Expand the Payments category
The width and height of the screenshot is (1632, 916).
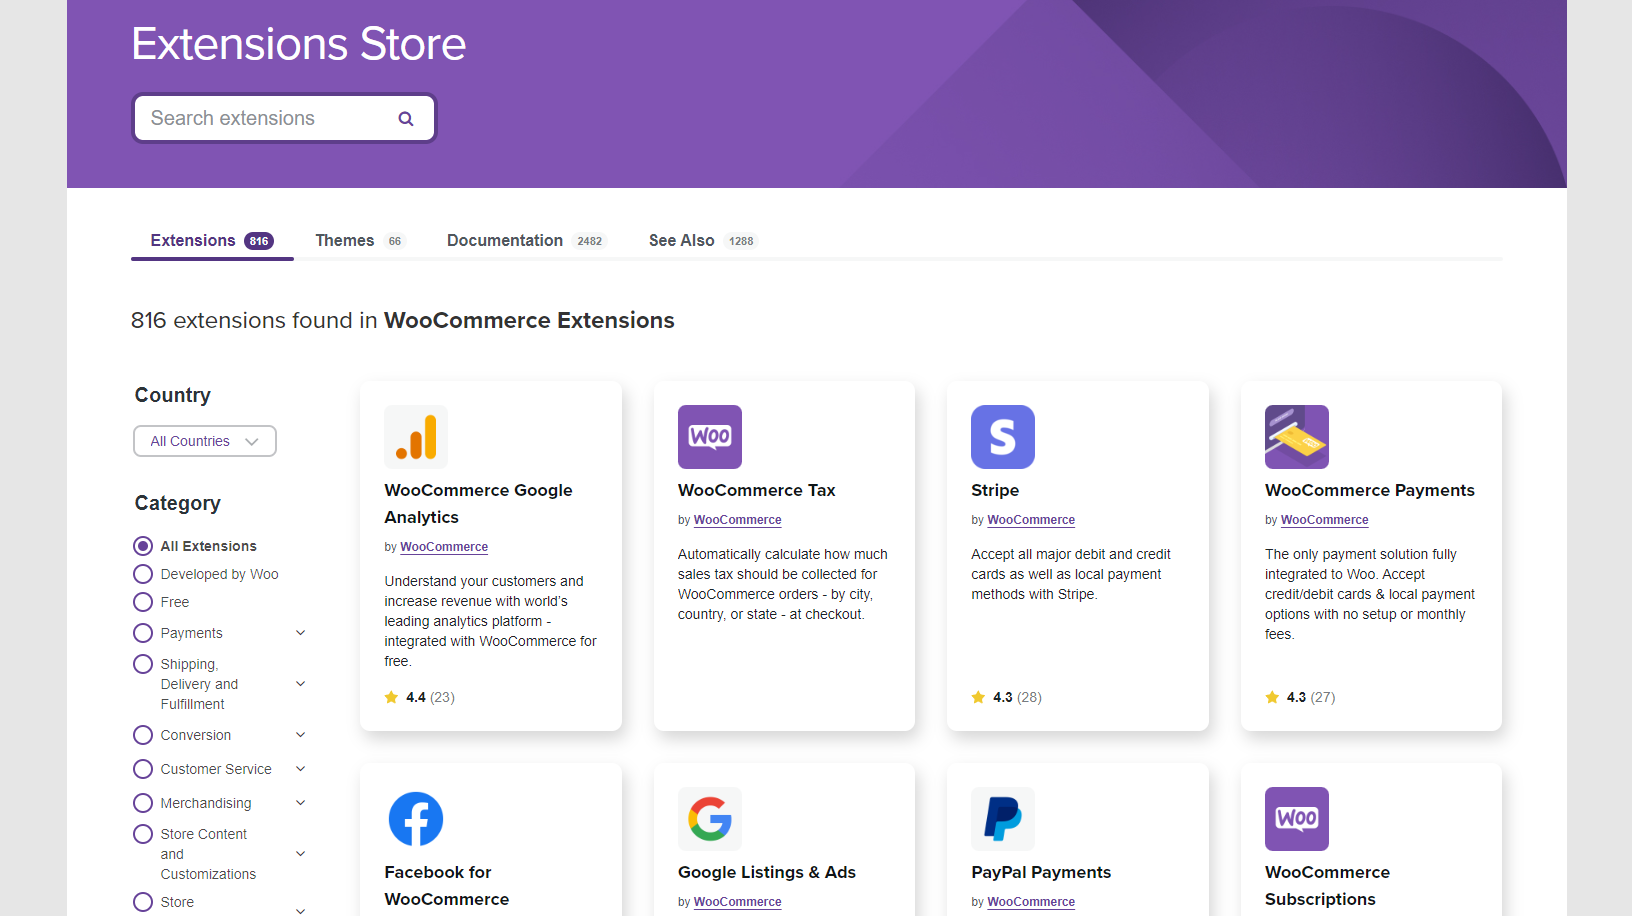[301, 632]
